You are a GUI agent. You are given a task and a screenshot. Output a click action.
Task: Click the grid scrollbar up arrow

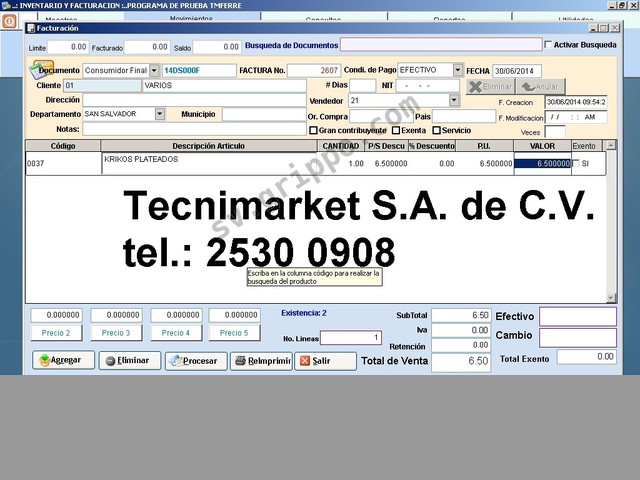611,145
